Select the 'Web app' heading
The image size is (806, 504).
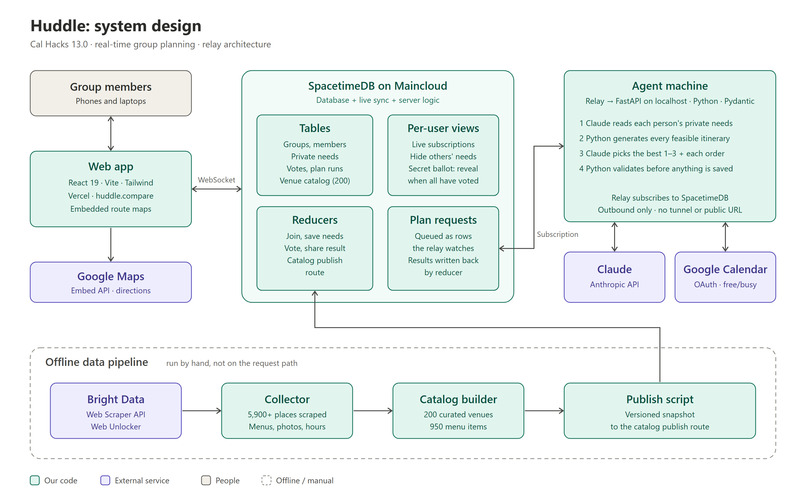[x=111, y=167]
